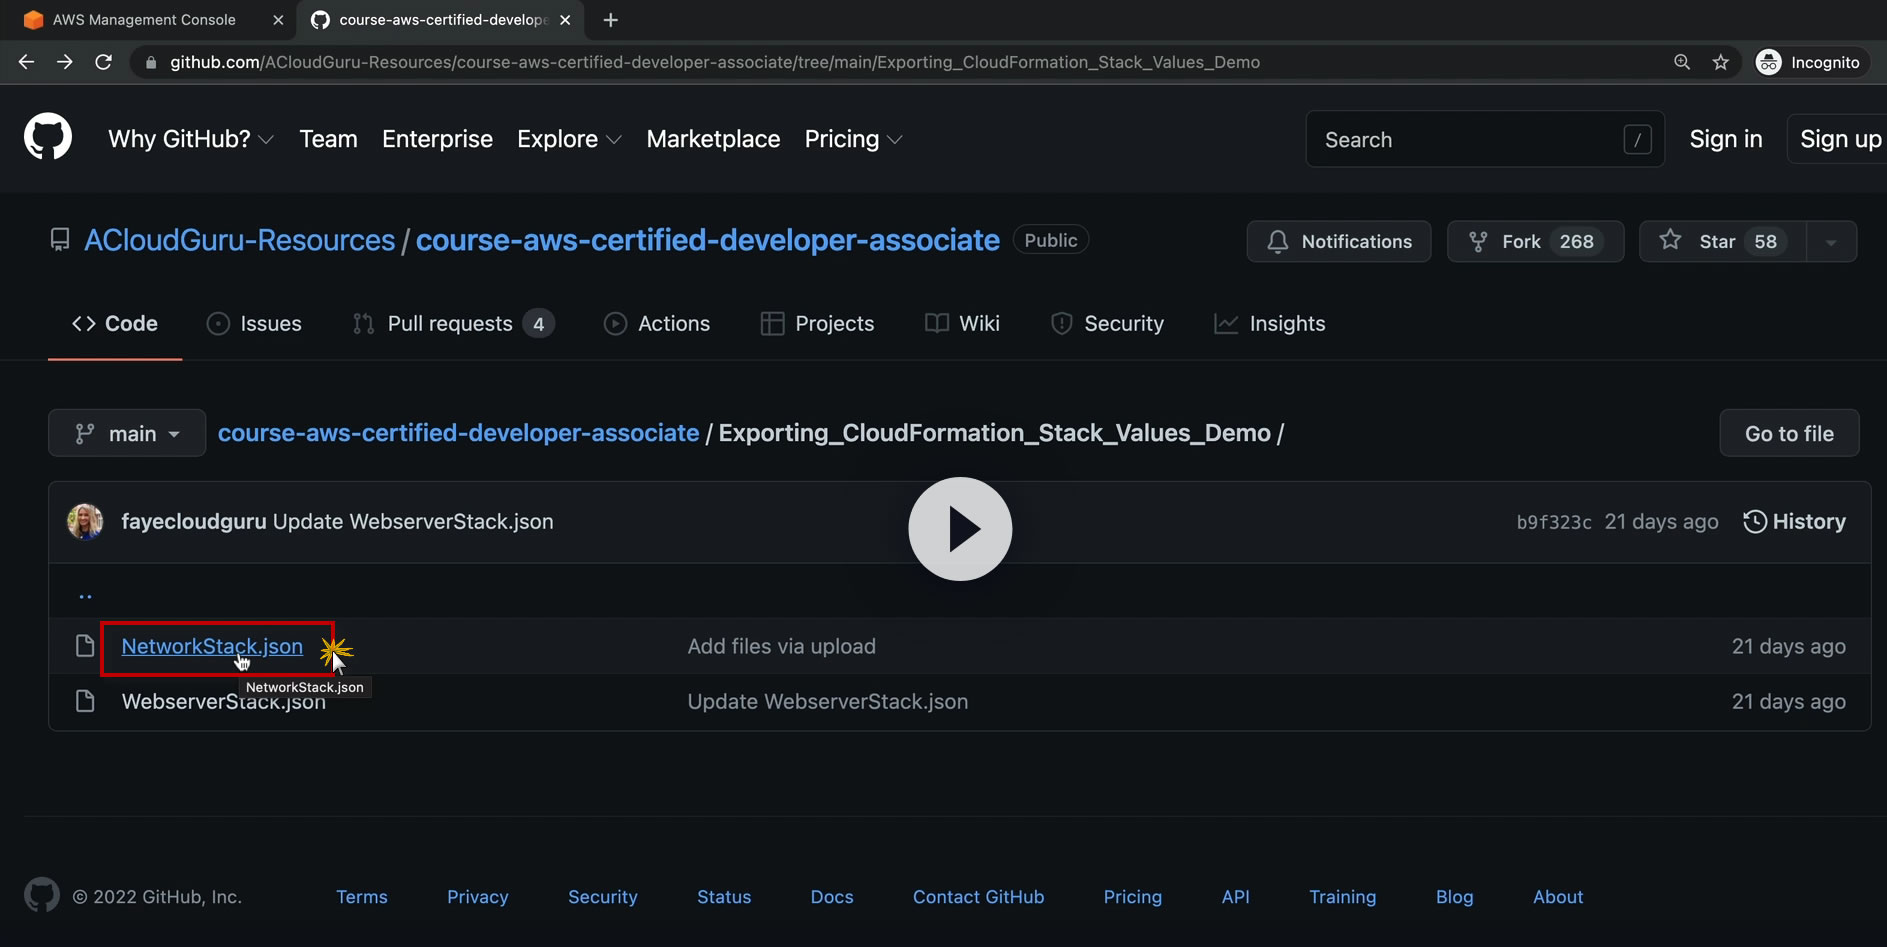Screen dimensions: 1887x947
Task: Switch to the AWS Management Console tab
Action: 144,20
